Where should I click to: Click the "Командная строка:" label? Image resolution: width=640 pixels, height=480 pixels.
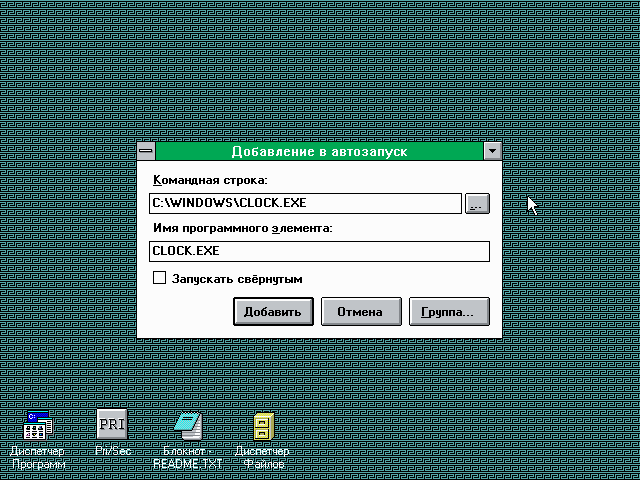pyautogui.click(x=210, y=181)
